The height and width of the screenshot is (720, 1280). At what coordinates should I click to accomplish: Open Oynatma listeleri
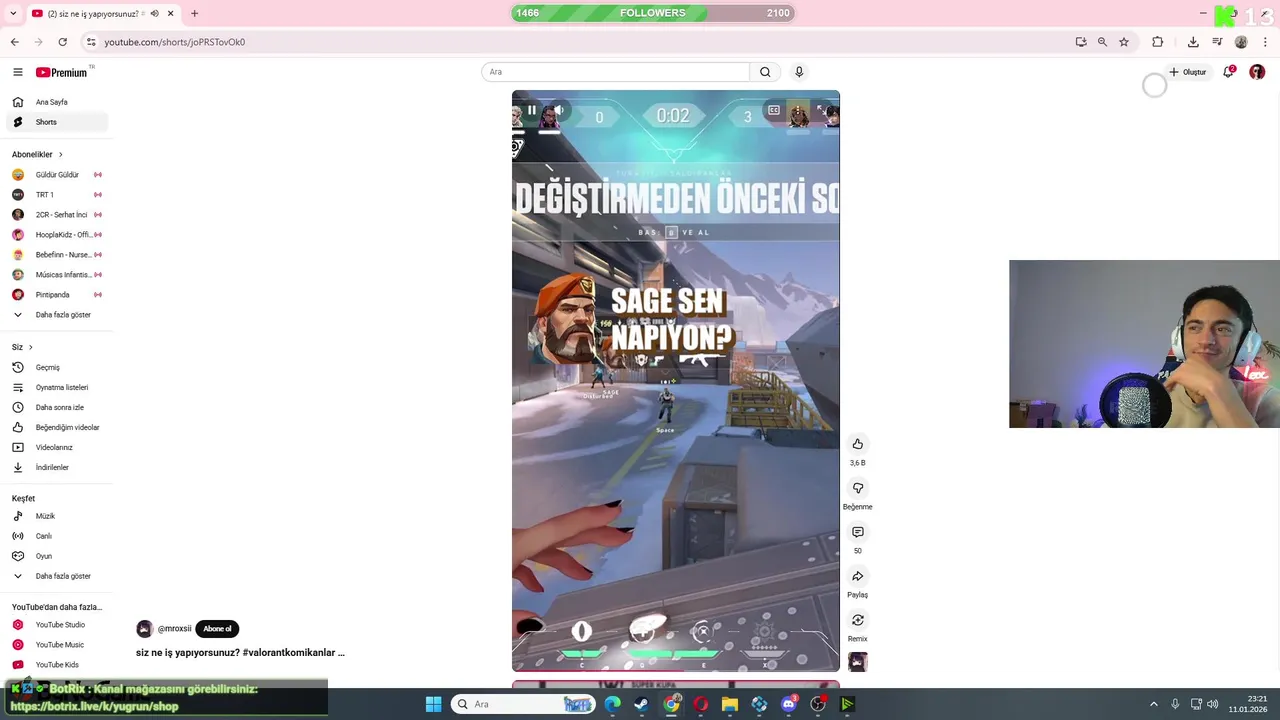click(56, 387)
